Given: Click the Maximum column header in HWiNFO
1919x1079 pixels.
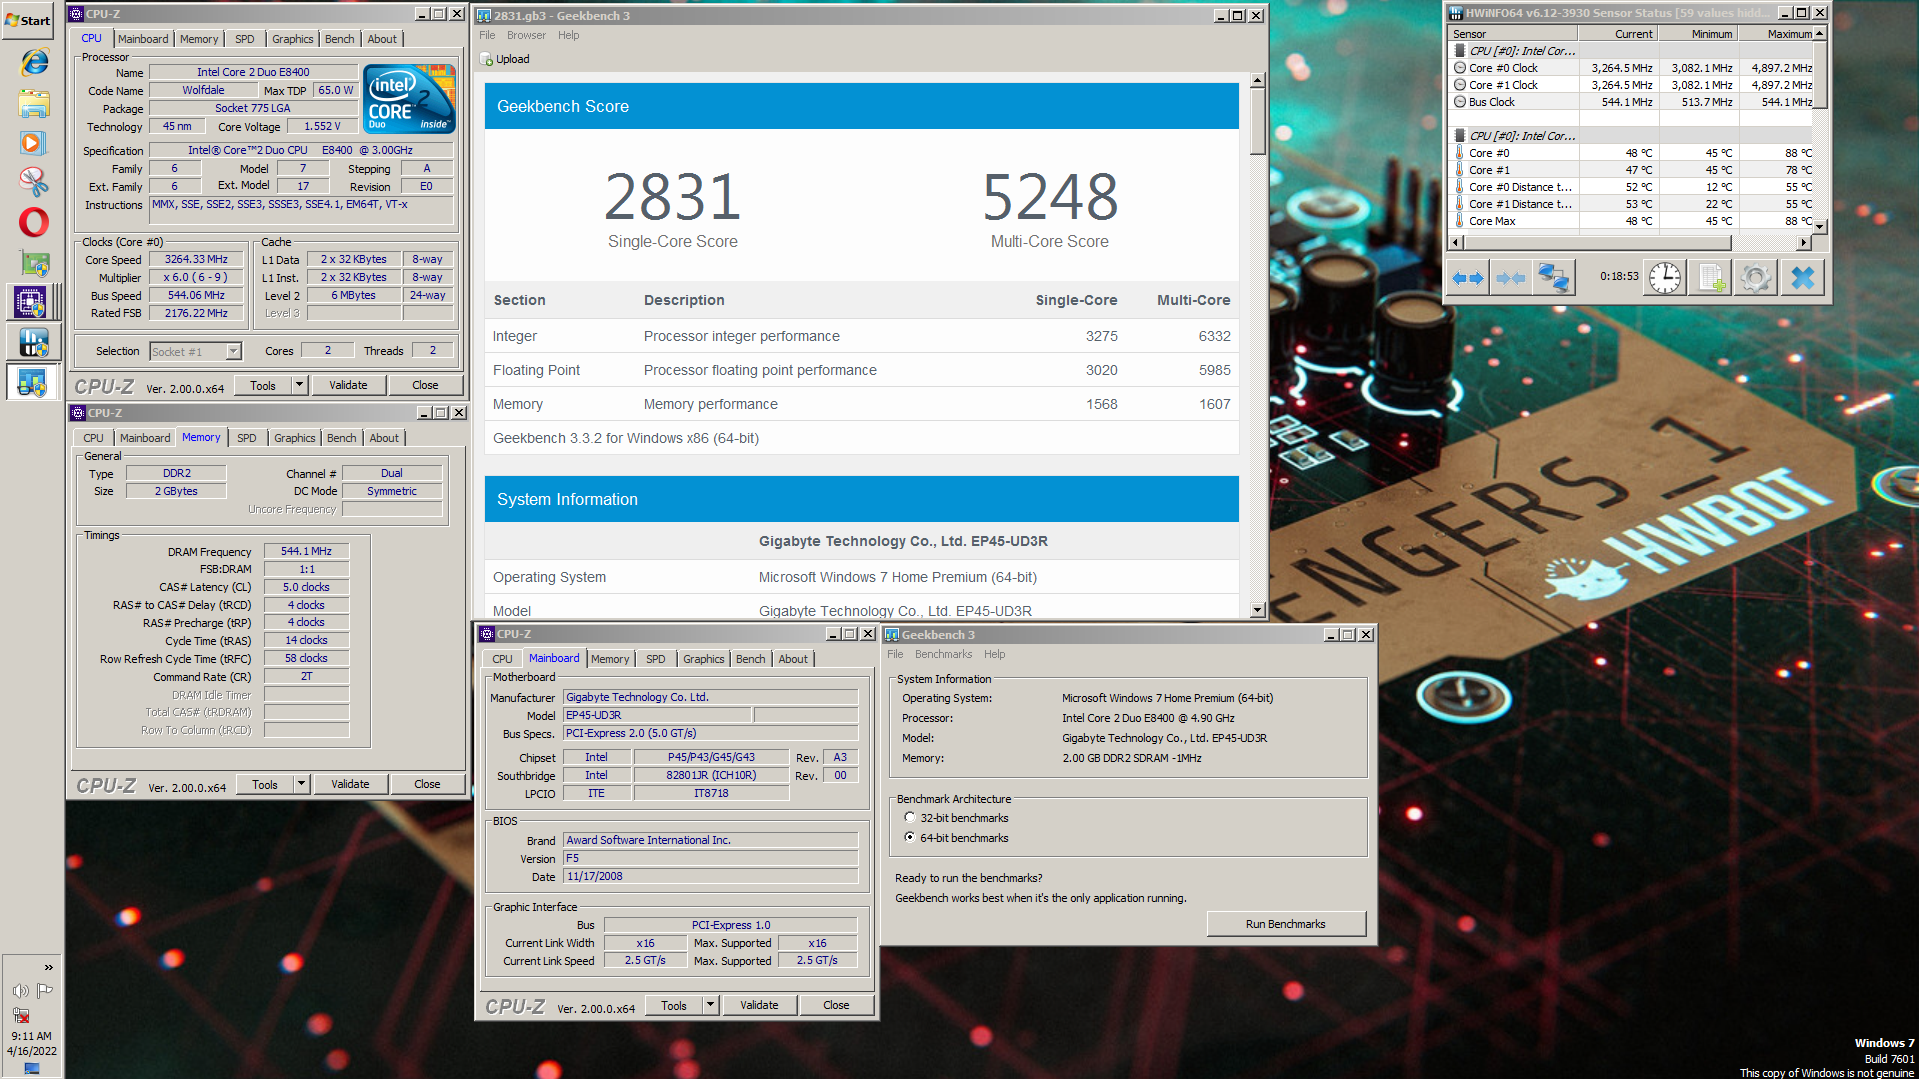Looking at the screenshot, I should coord(1777,34).
